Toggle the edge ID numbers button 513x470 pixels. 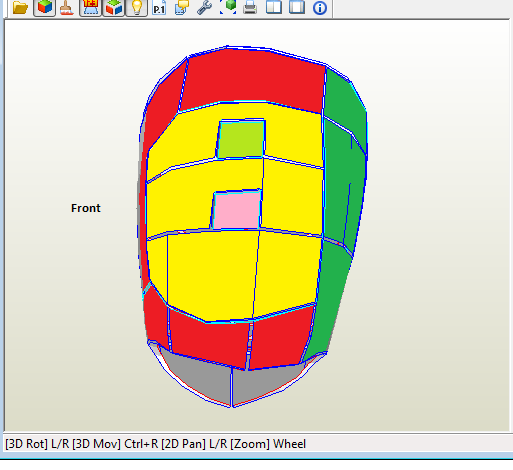click(90, 7)
